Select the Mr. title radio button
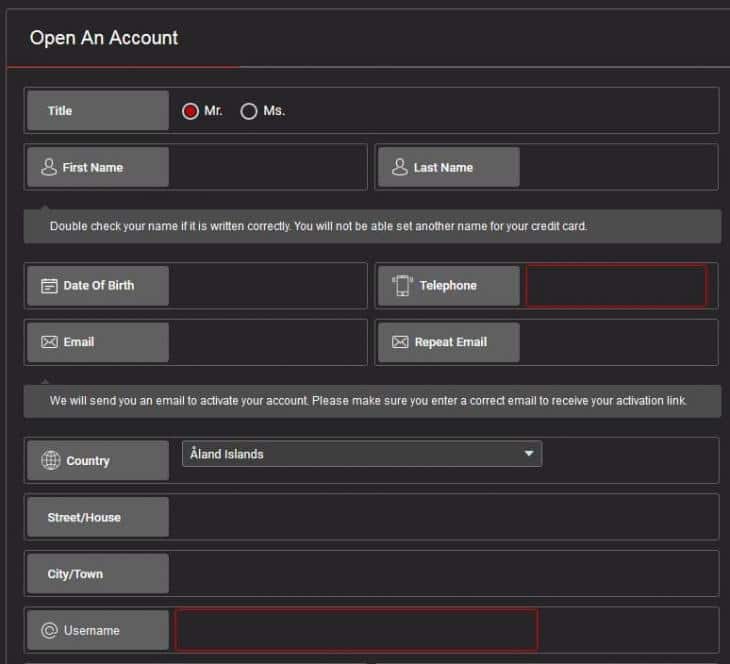Image resolution: width=730 pixels, height=664 pixels. (x=190, y=111)
